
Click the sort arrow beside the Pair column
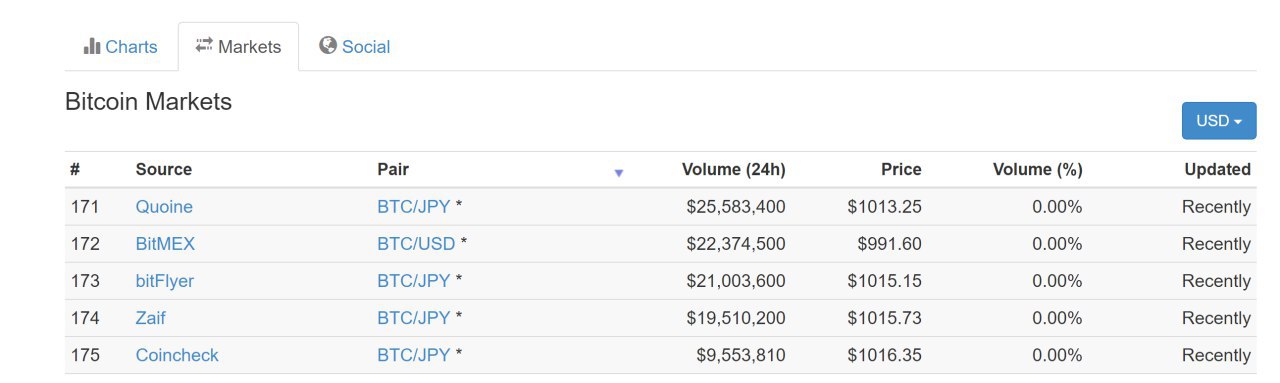click(618, 173)
